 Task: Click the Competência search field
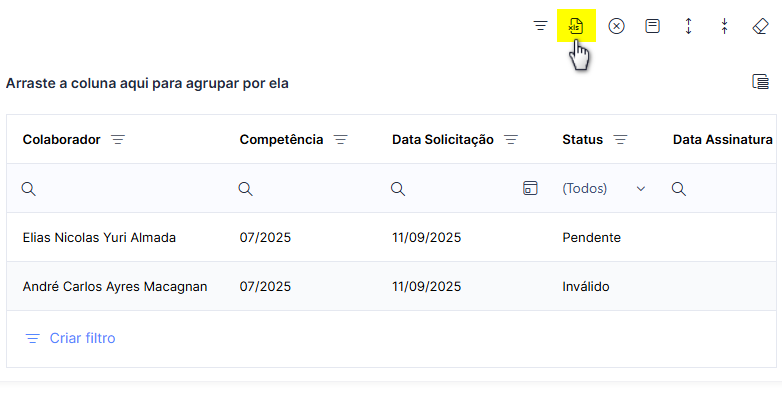click(x=309, y=189)
